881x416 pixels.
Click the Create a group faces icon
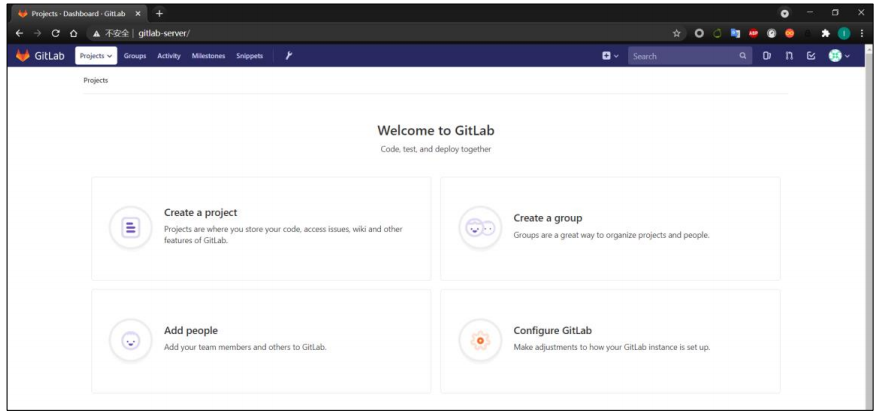[x=480, y=228]
